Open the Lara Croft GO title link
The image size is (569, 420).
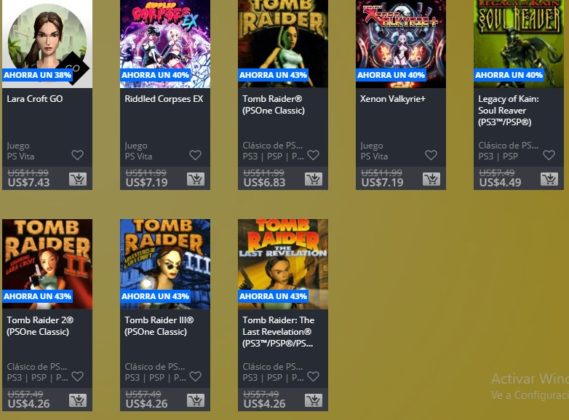tap(35, 99)
